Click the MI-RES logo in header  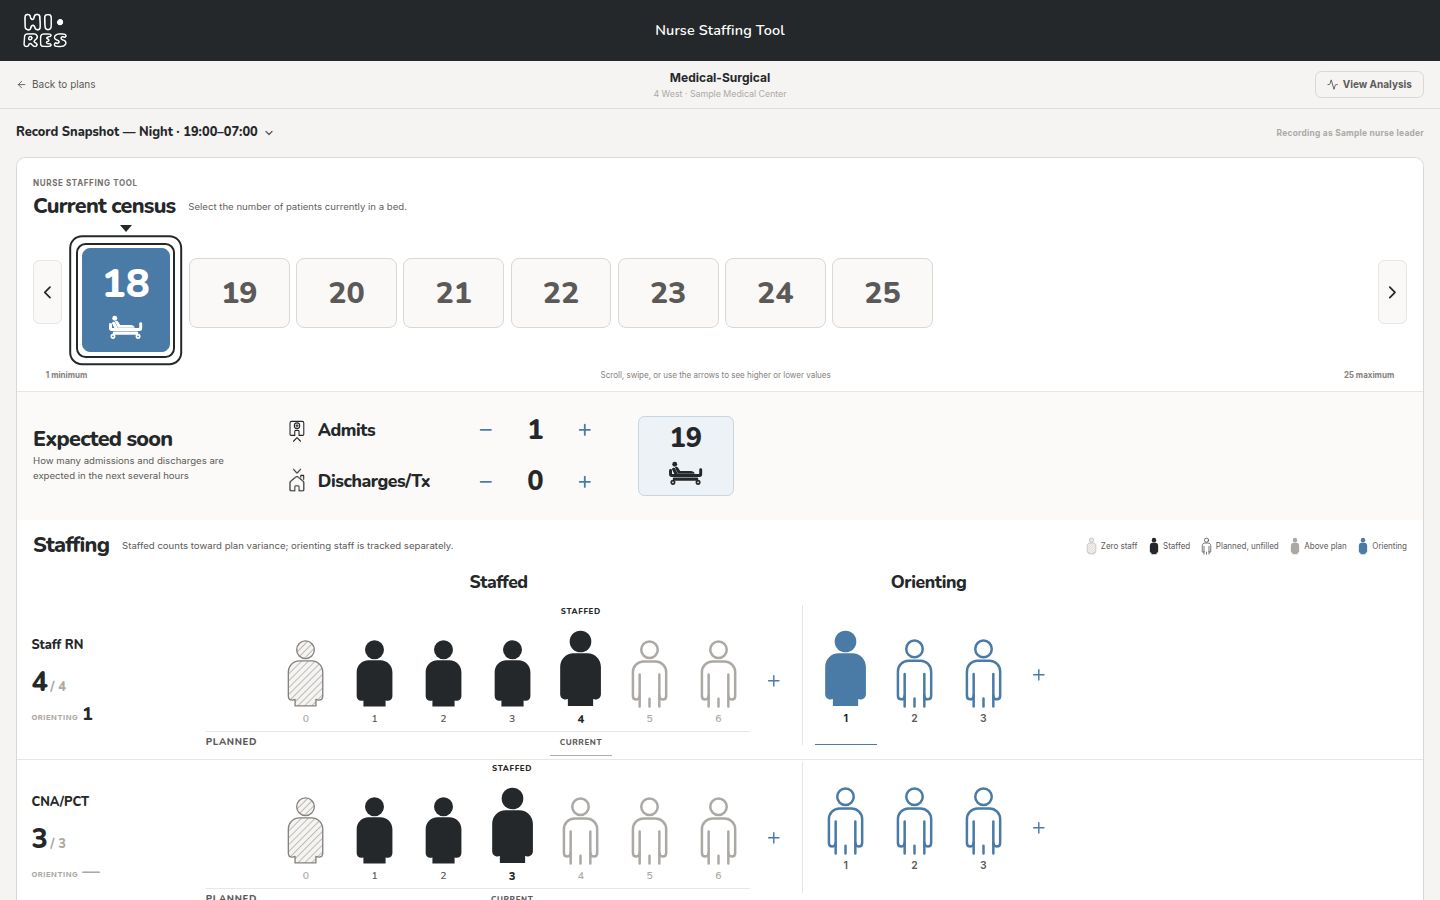coord(45,30)
